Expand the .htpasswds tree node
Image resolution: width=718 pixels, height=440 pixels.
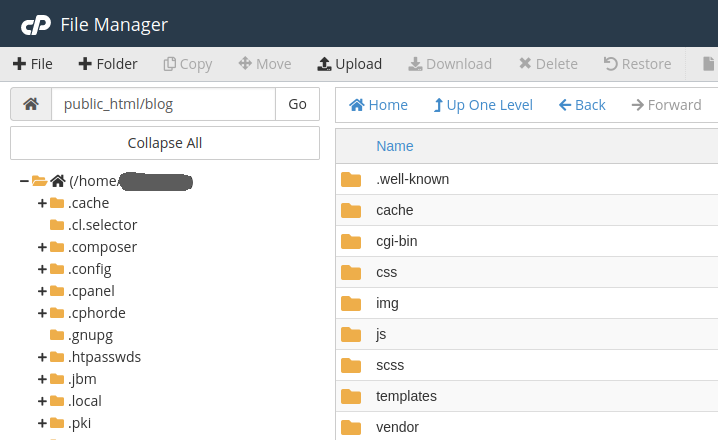click(x=42, y=357)
